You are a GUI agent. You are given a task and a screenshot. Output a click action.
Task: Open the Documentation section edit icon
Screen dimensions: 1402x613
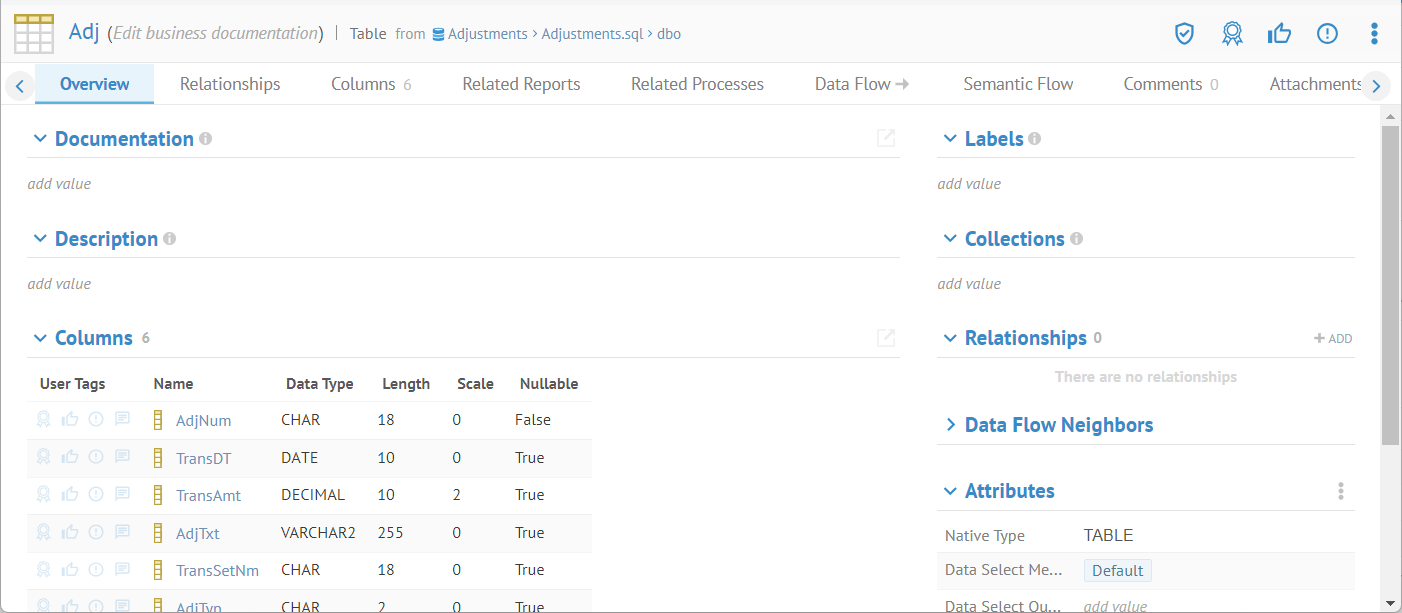(885, 139)
